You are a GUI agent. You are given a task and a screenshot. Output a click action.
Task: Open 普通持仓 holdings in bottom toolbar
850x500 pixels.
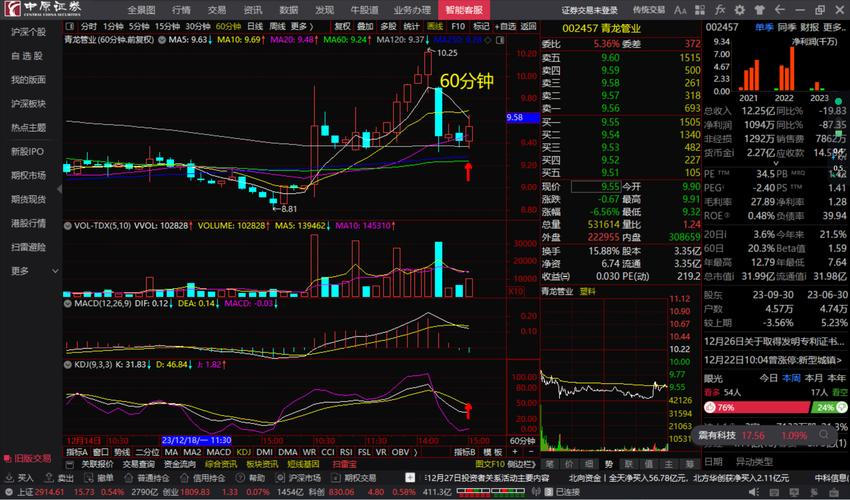(x=147, y=478)
